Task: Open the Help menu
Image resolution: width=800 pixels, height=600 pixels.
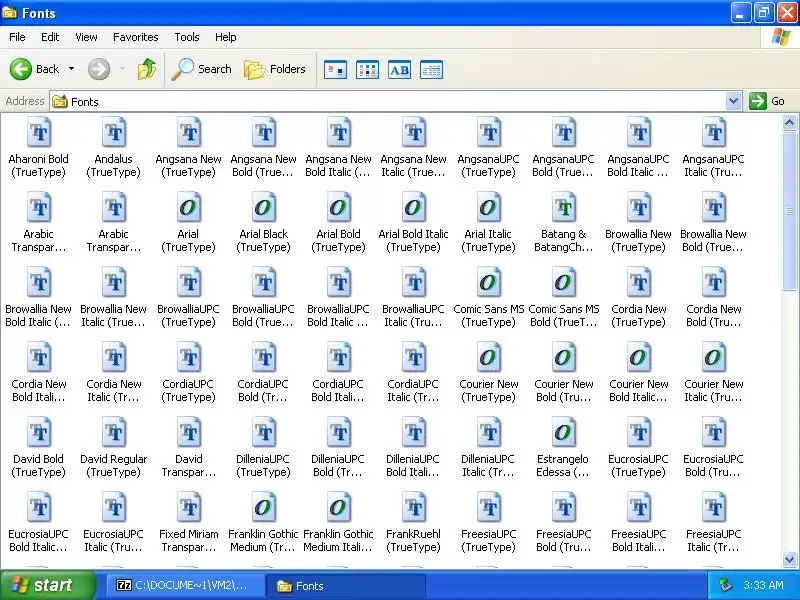Action: [x=226, y=37]
